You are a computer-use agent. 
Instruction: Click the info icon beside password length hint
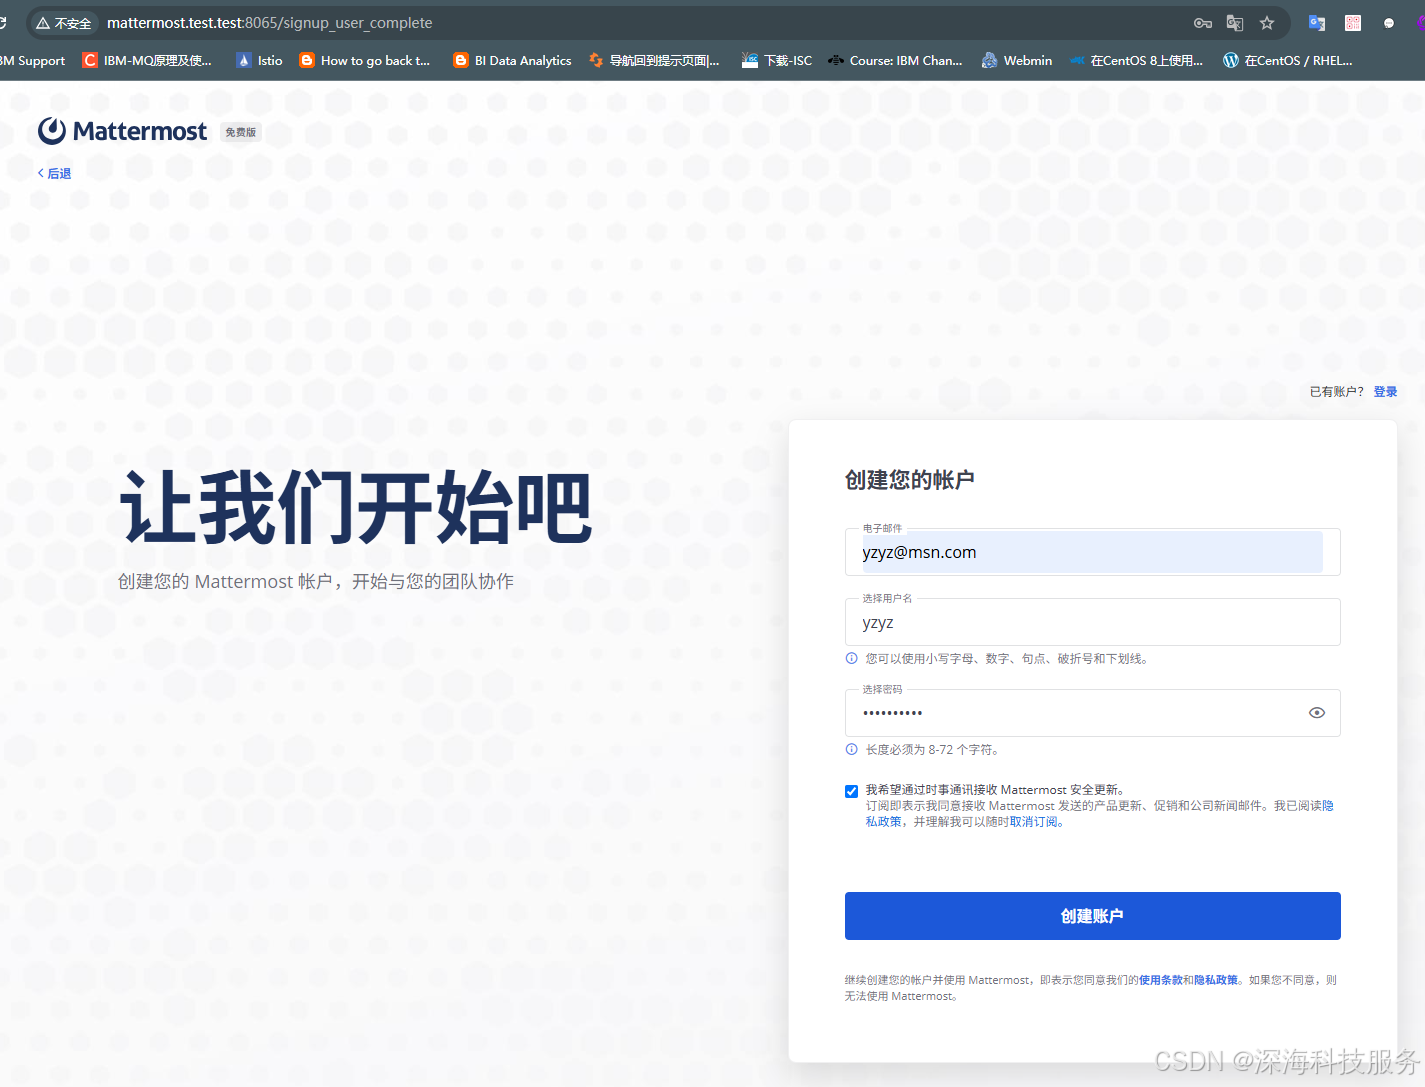(852, 749)
